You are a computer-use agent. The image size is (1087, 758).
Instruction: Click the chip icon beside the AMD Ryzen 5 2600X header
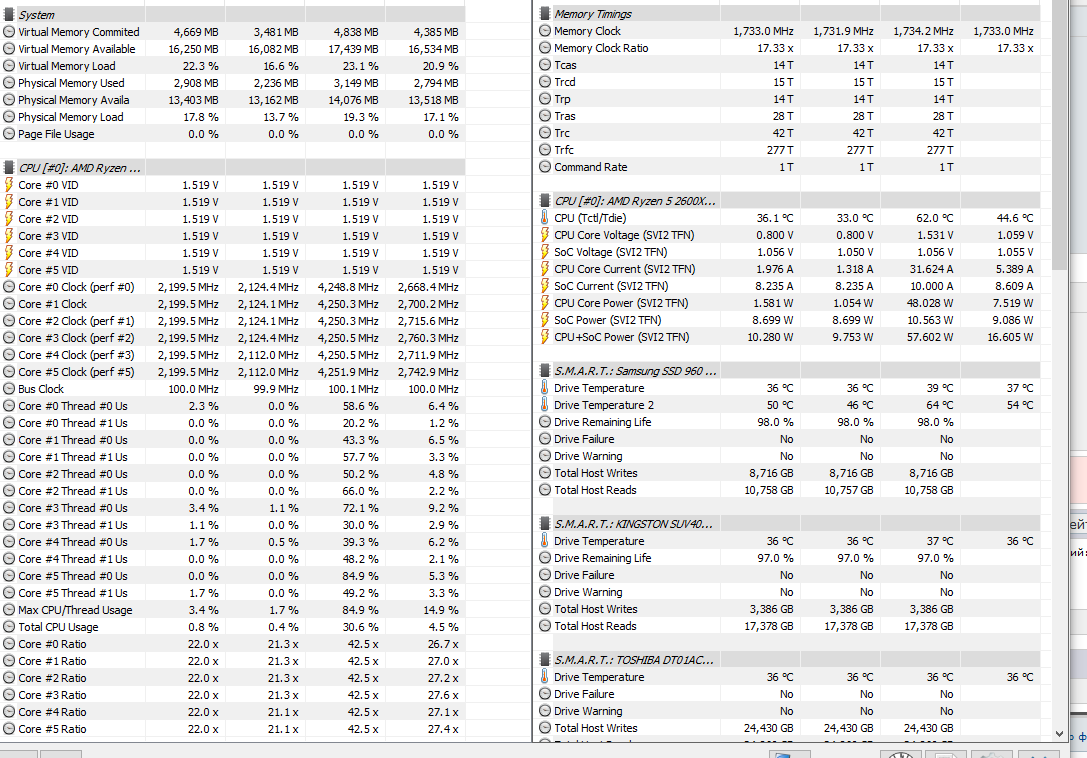pos(545,200)
